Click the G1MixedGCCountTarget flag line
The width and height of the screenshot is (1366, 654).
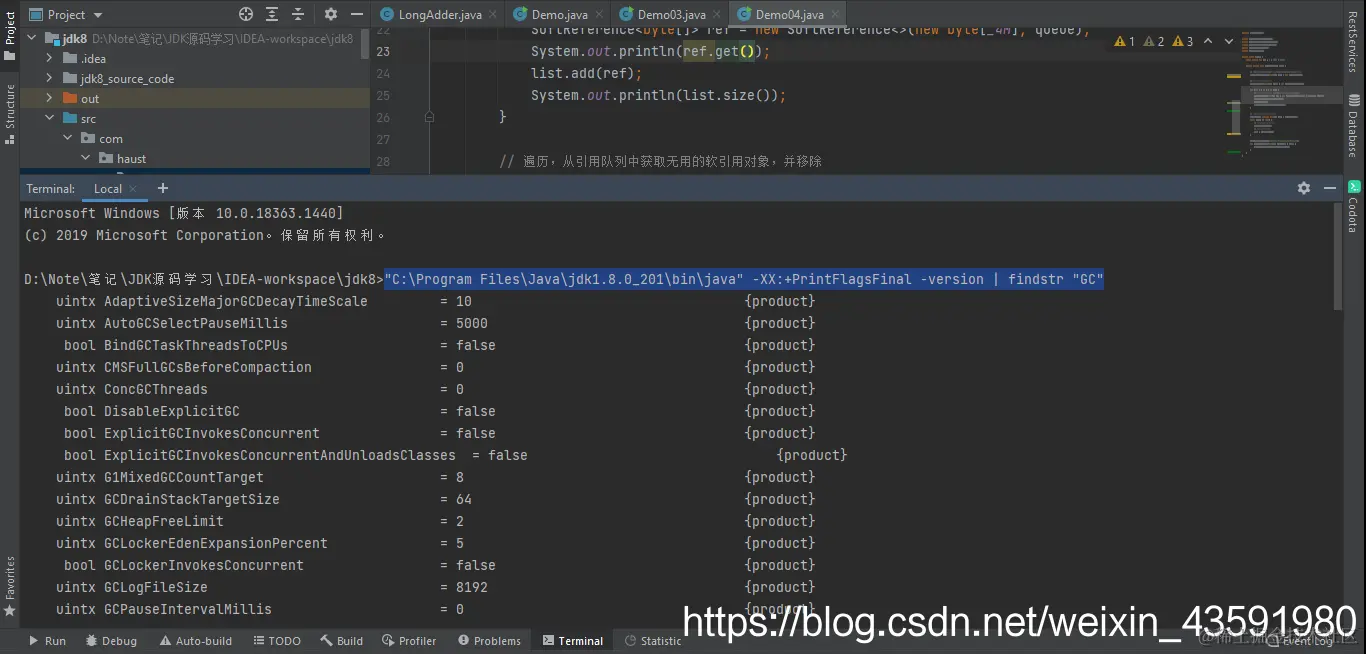click(x=436, y=477)
